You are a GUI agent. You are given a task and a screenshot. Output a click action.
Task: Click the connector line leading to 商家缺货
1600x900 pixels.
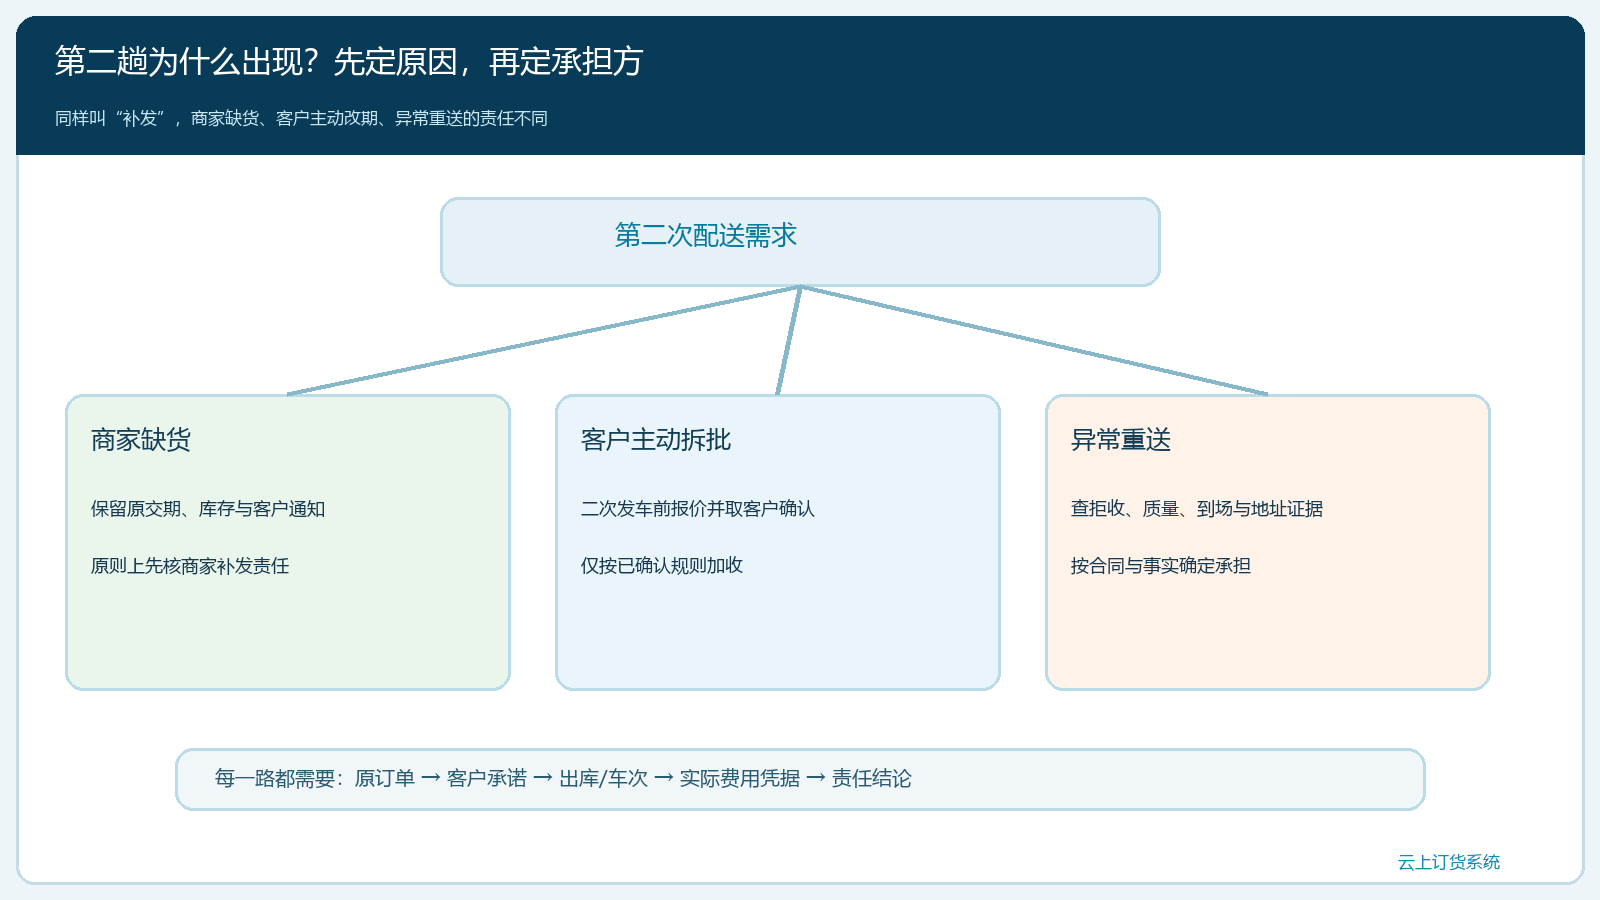pos(544,340)
